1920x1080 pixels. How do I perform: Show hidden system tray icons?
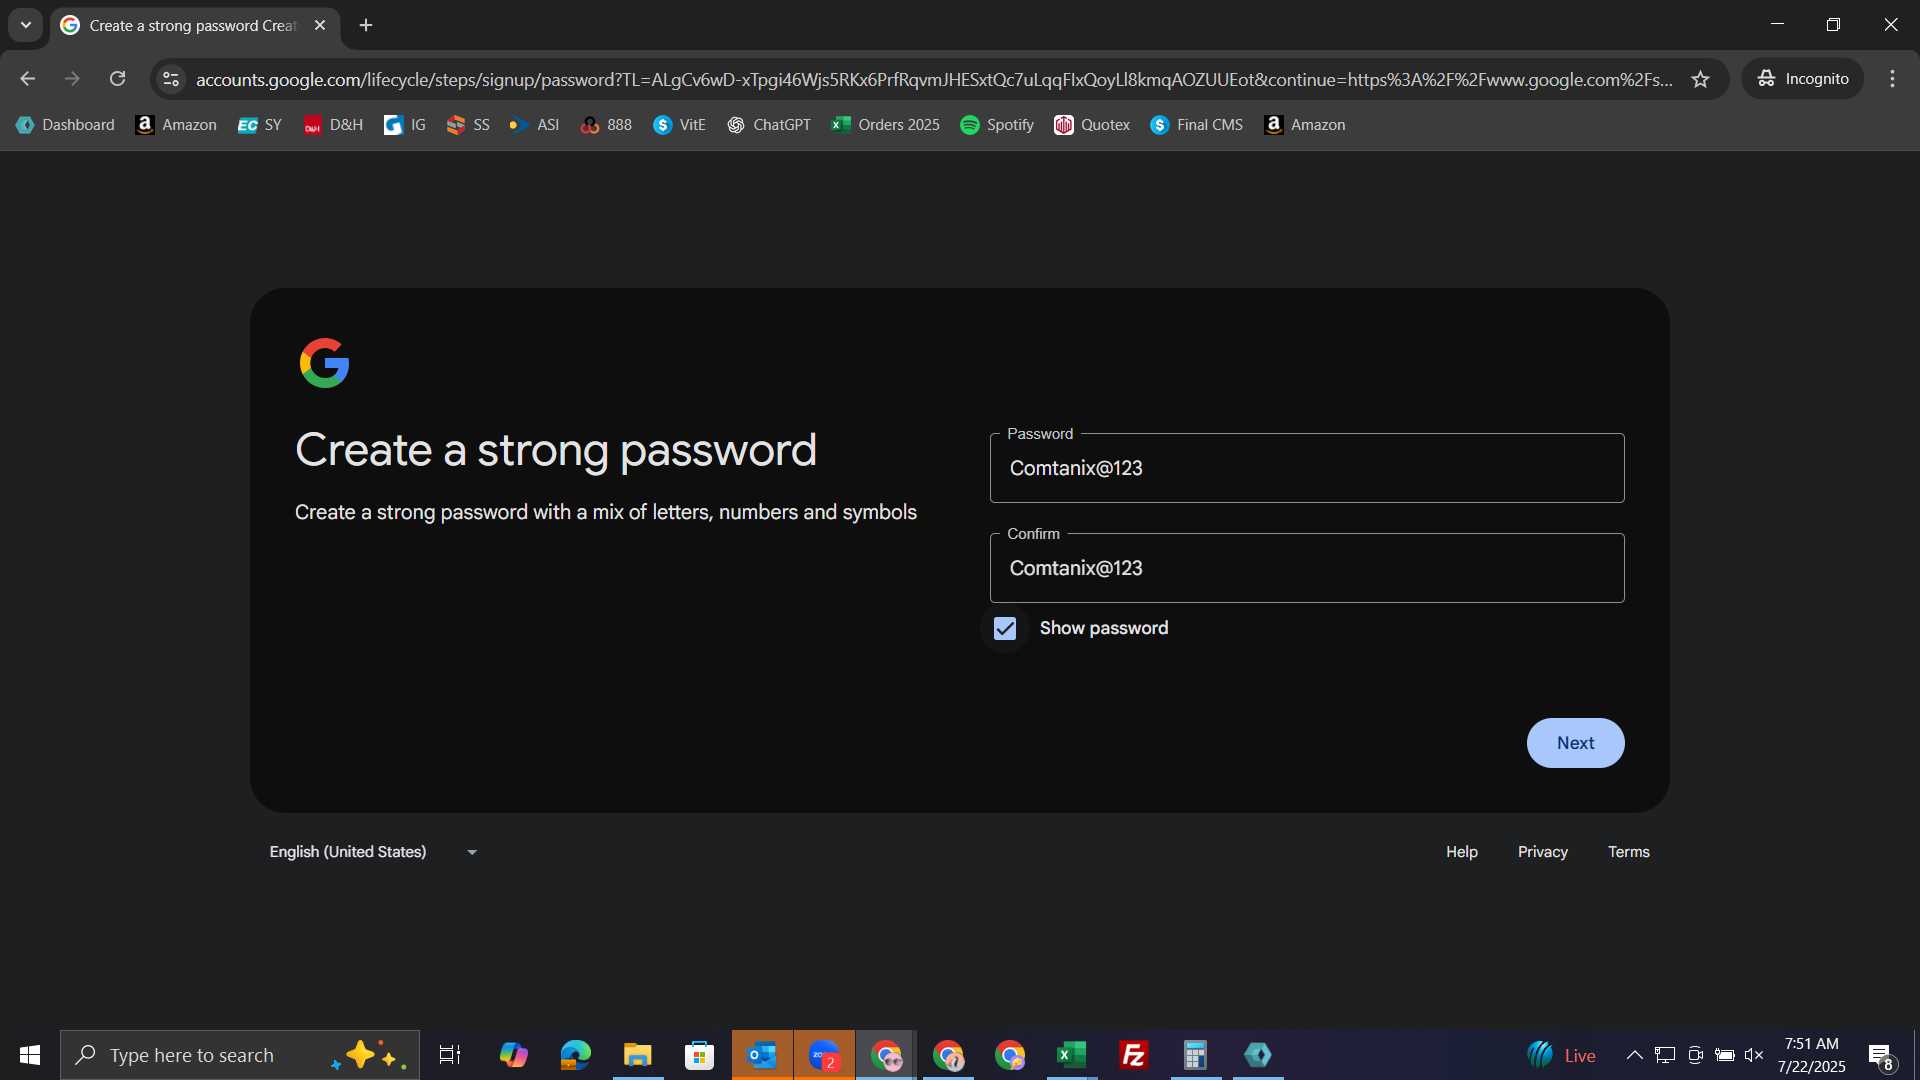coord(1634,1055)
